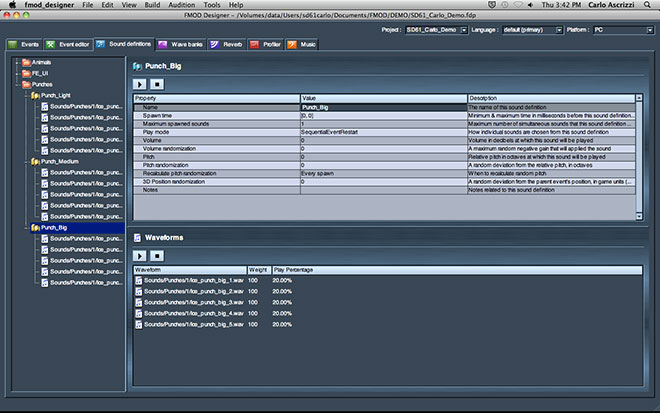Image resolution: width=660 pixels, height=413 pixels.
Task: Select the Punch_Light sound definition
Action: click(x=56, y=95)
